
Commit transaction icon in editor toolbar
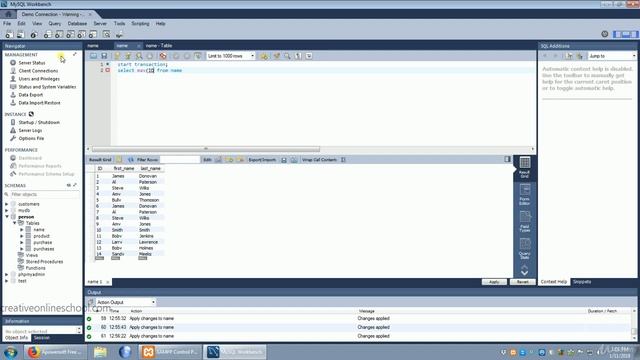tap(176, 56)
